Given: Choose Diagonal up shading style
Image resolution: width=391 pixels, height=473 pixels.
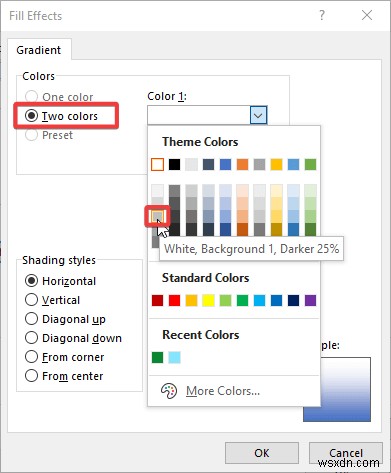Looking at the screenshot, I should (31, 319).
